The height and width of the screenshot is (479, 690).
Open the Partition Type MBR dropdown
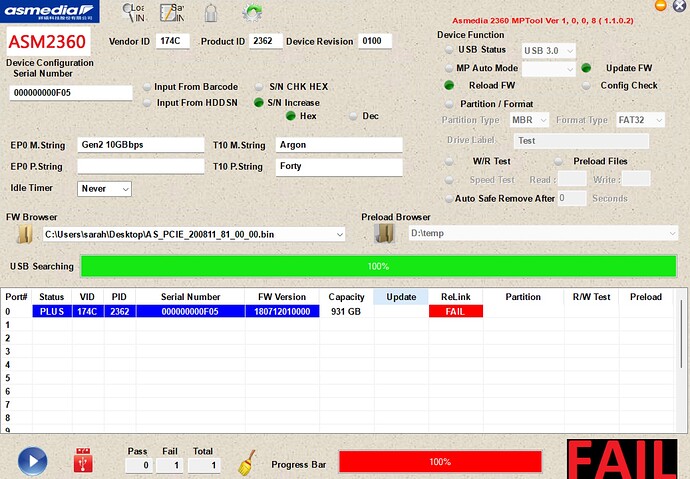tap(529, 120)
